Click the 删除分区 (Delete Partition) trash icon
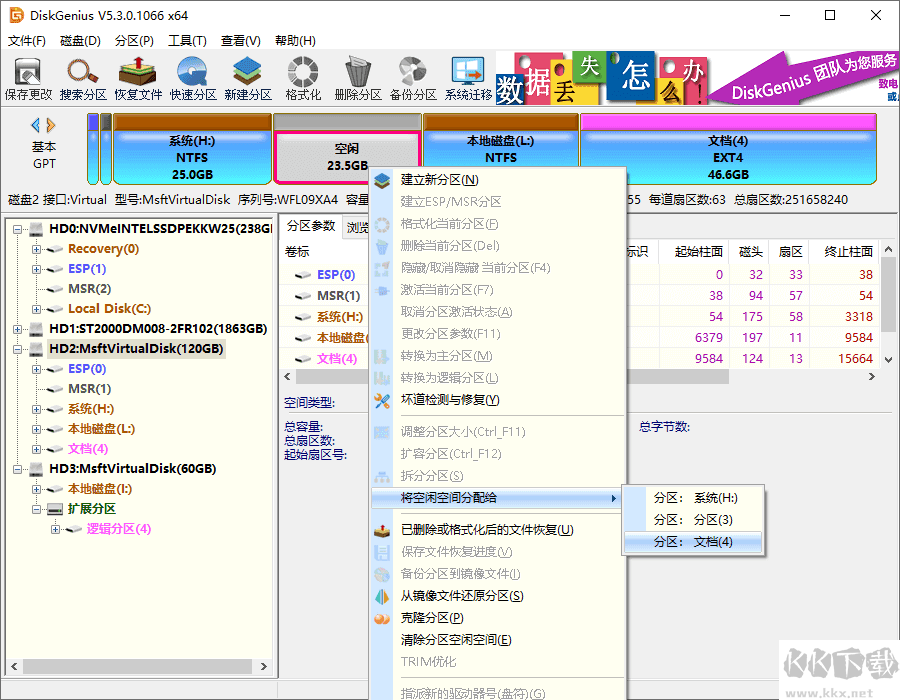The width and height of the screenshot is (900, 700). tap(358, 78)
